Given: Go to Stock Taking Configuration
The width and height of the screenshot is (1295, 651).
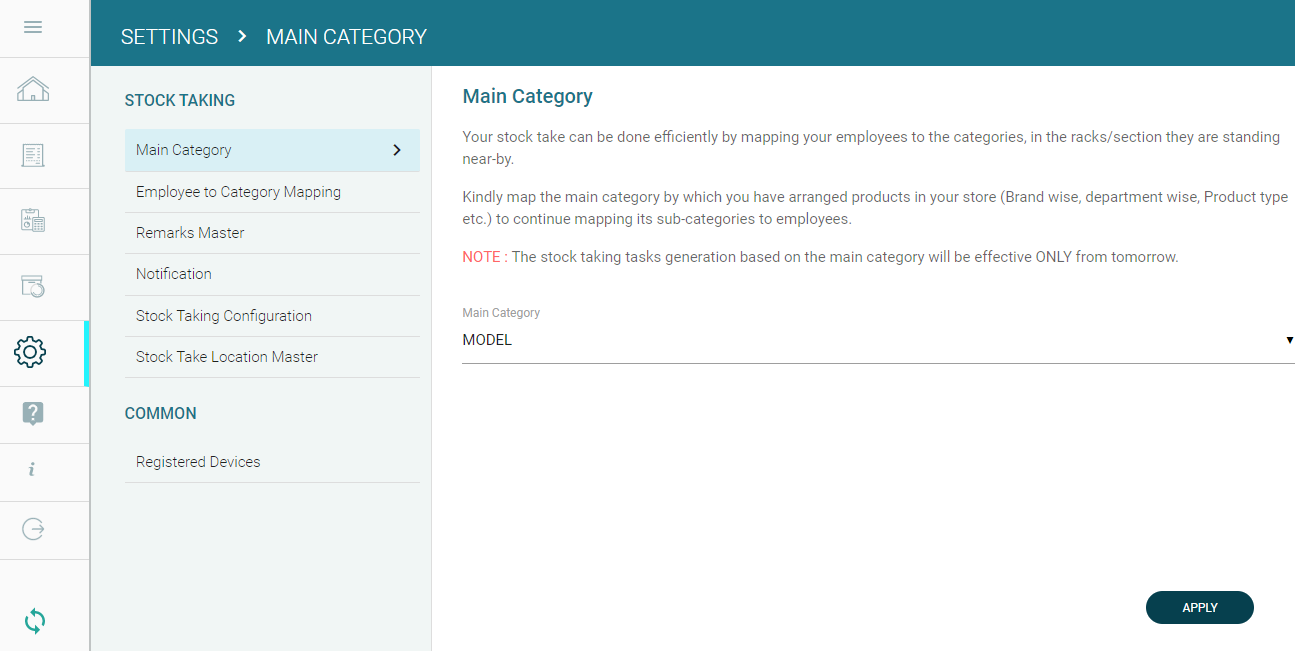Looking at the screenshot, I should pos(224,316).
